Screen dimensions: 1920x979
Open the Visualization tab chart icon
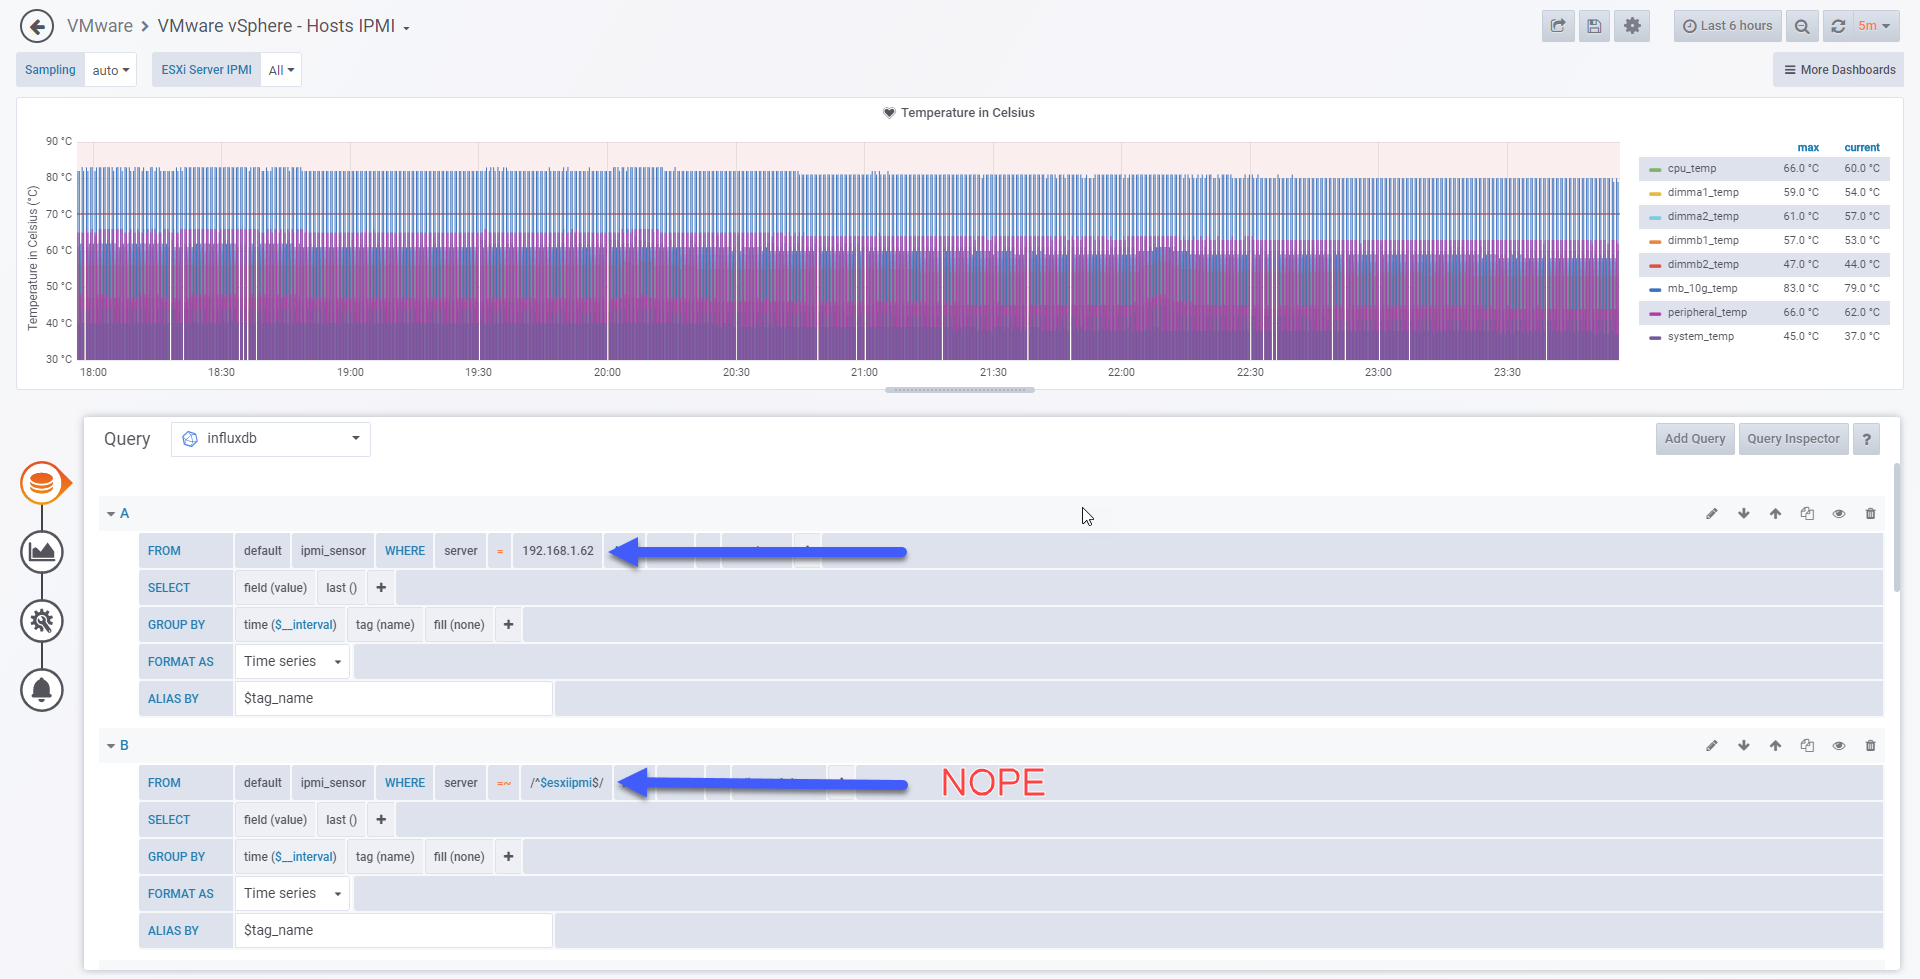tap(42, 552)
